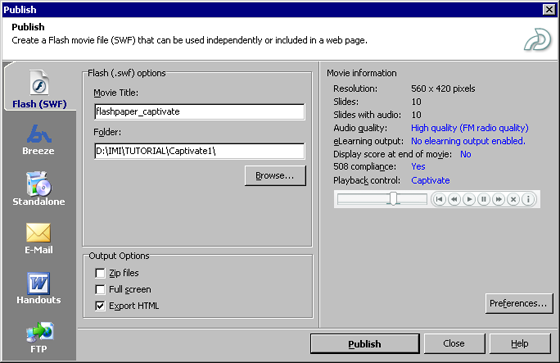Image resolution: width=560 pixels, height=363 pixels.
Task: Click the rewind-to-start playback control icon
Action: [439, 199]
